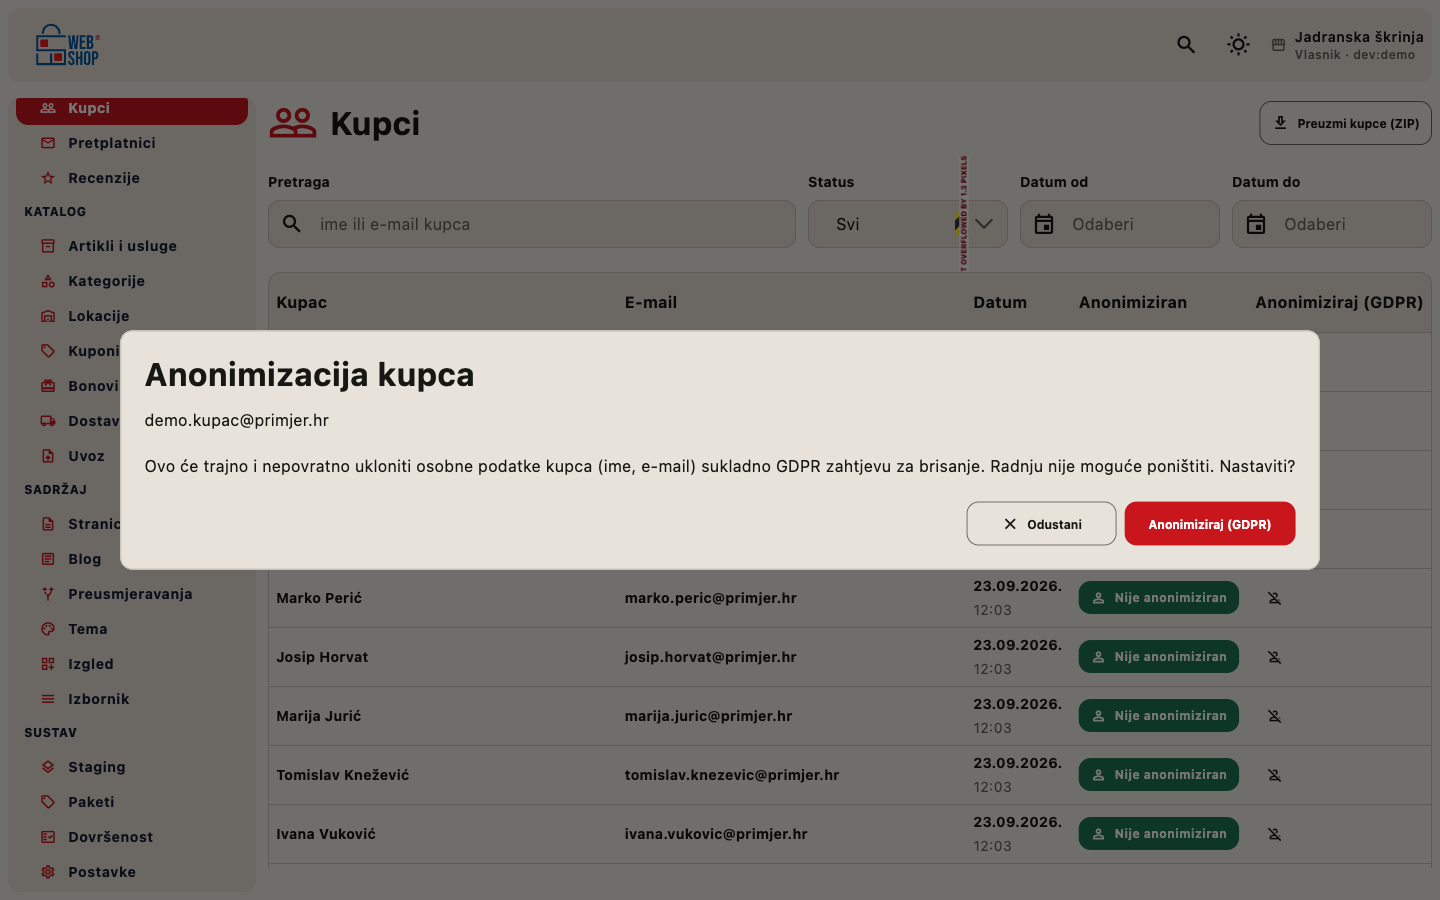Anonymize Ivana Vuković via the row icon

coord(1274,834)
